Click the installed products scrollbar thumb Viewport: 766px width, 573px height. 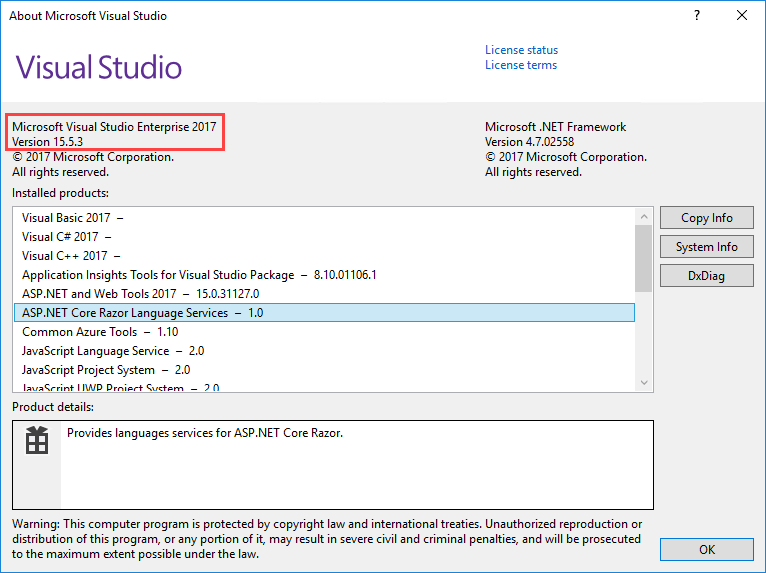click(x=644, y=258)
